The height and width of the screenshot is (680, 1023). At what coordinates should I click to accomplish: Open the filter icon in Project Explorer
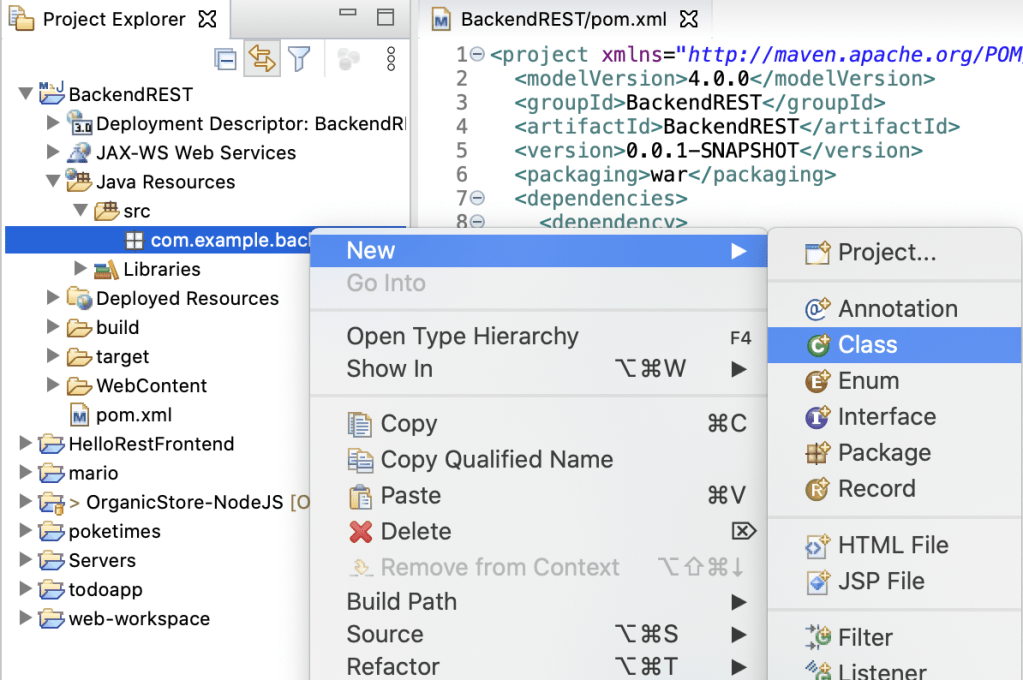point(299,59)
